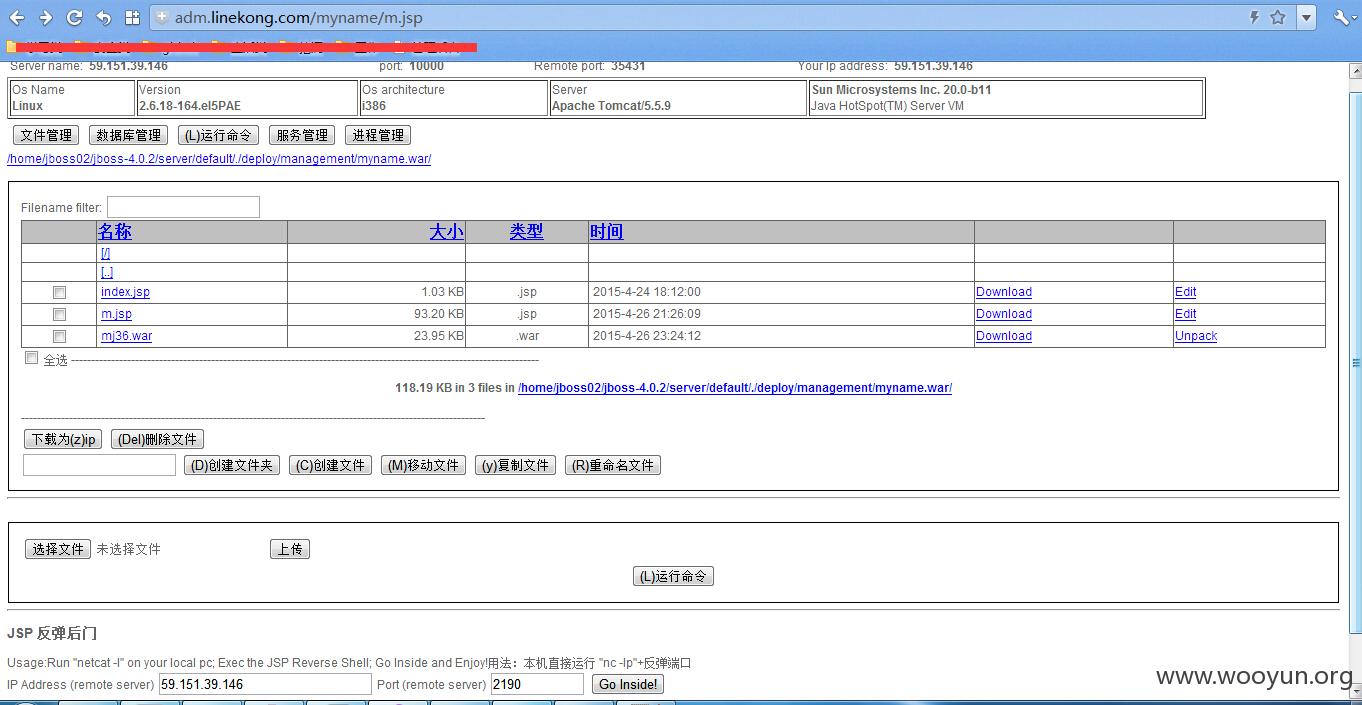Edit the index.jsp file
Viewport: 1362px width, 705px height.
tap(1186, 292)
